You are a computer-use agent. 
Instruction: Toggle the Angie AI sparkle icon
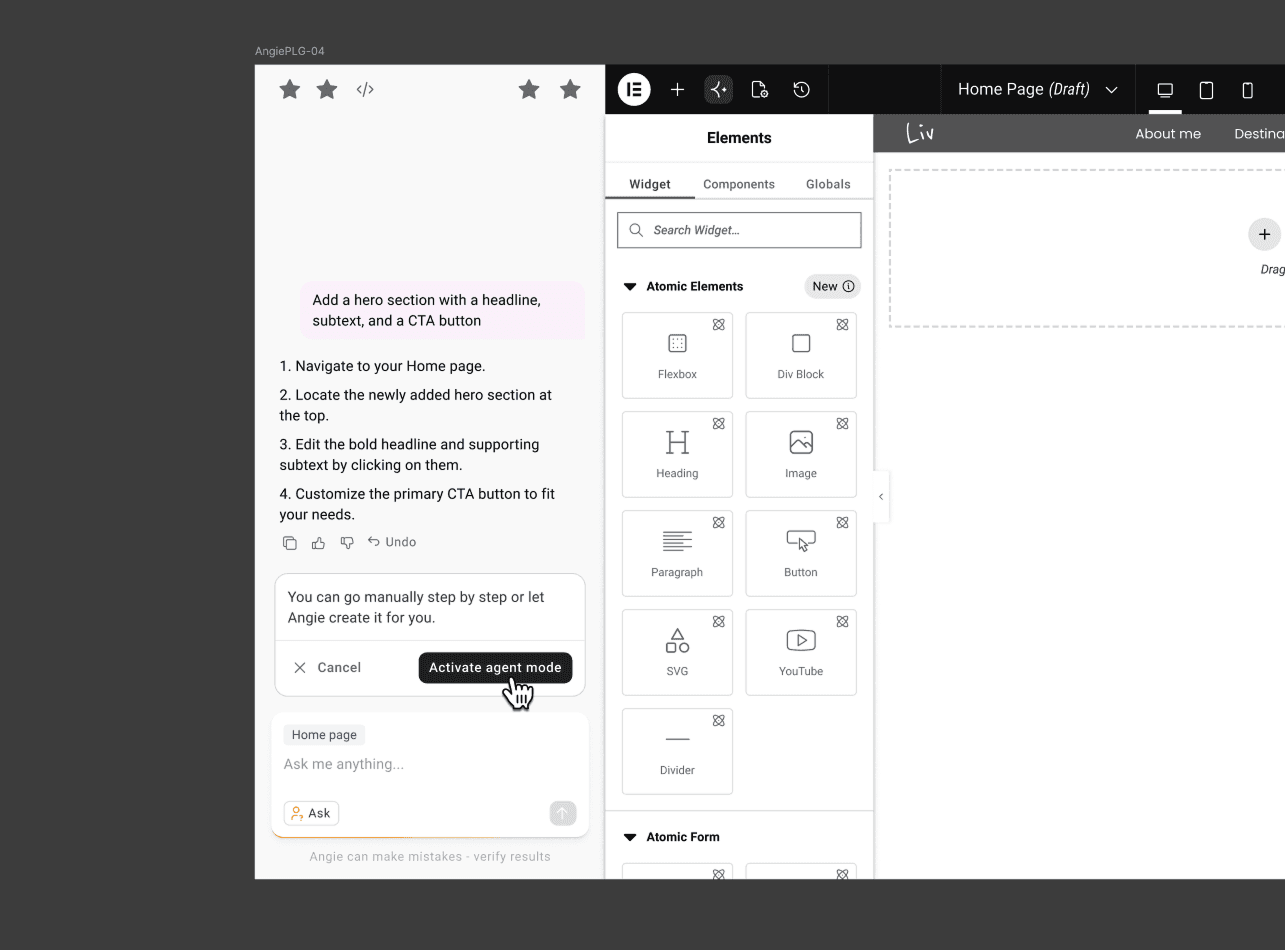(718, 89)
